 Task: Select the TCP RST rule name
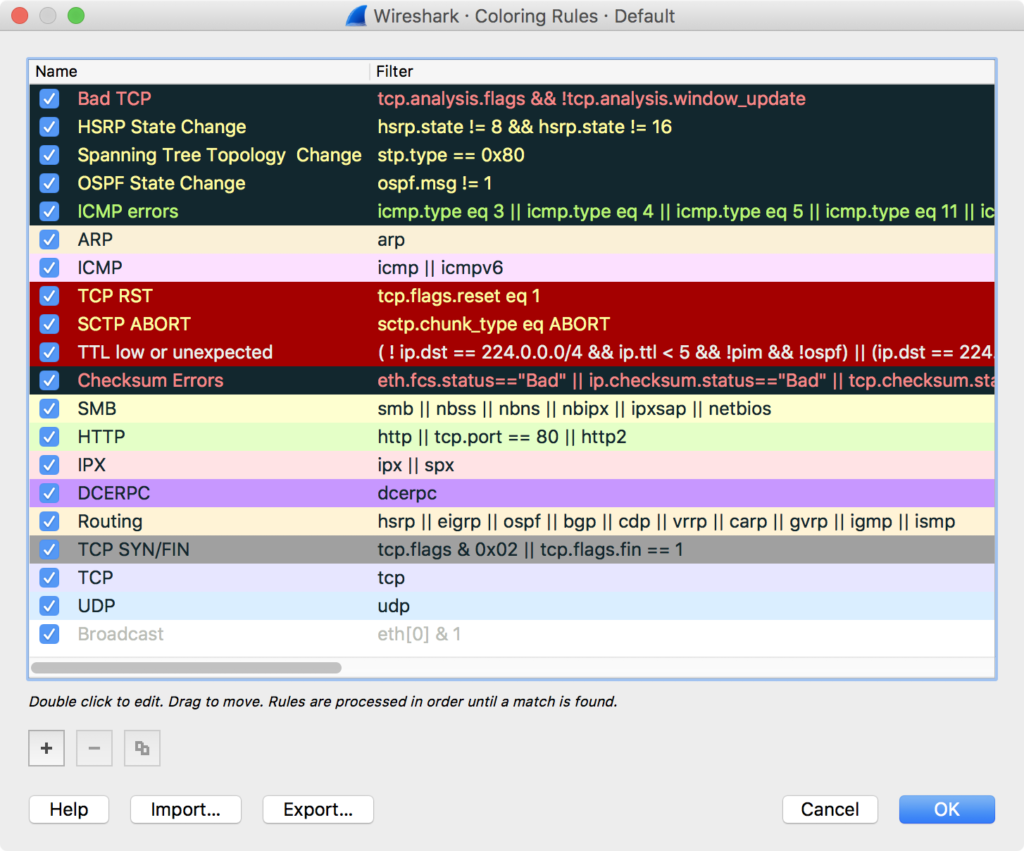pos(115,296)
